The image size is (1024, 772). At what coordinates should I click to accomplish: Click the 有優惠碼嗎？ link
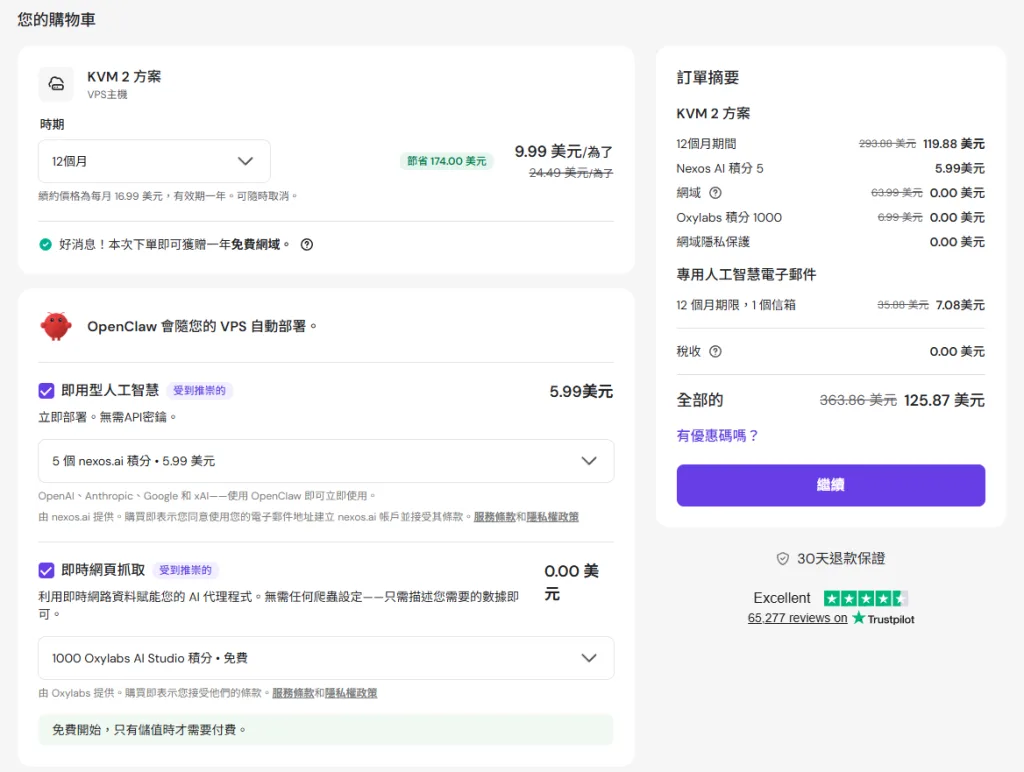[x=718, y=435]
